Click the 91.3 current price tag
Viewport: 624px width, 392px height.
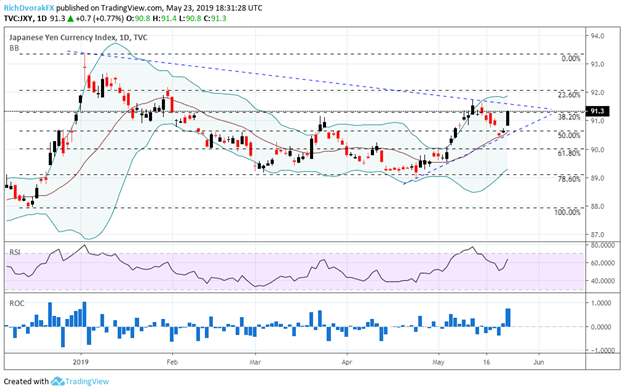point(597,111)
